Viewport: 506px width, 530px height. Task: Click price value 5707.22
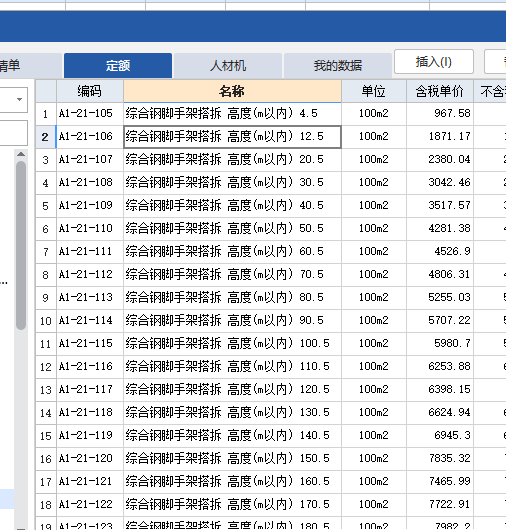click(x=450, y=320)
